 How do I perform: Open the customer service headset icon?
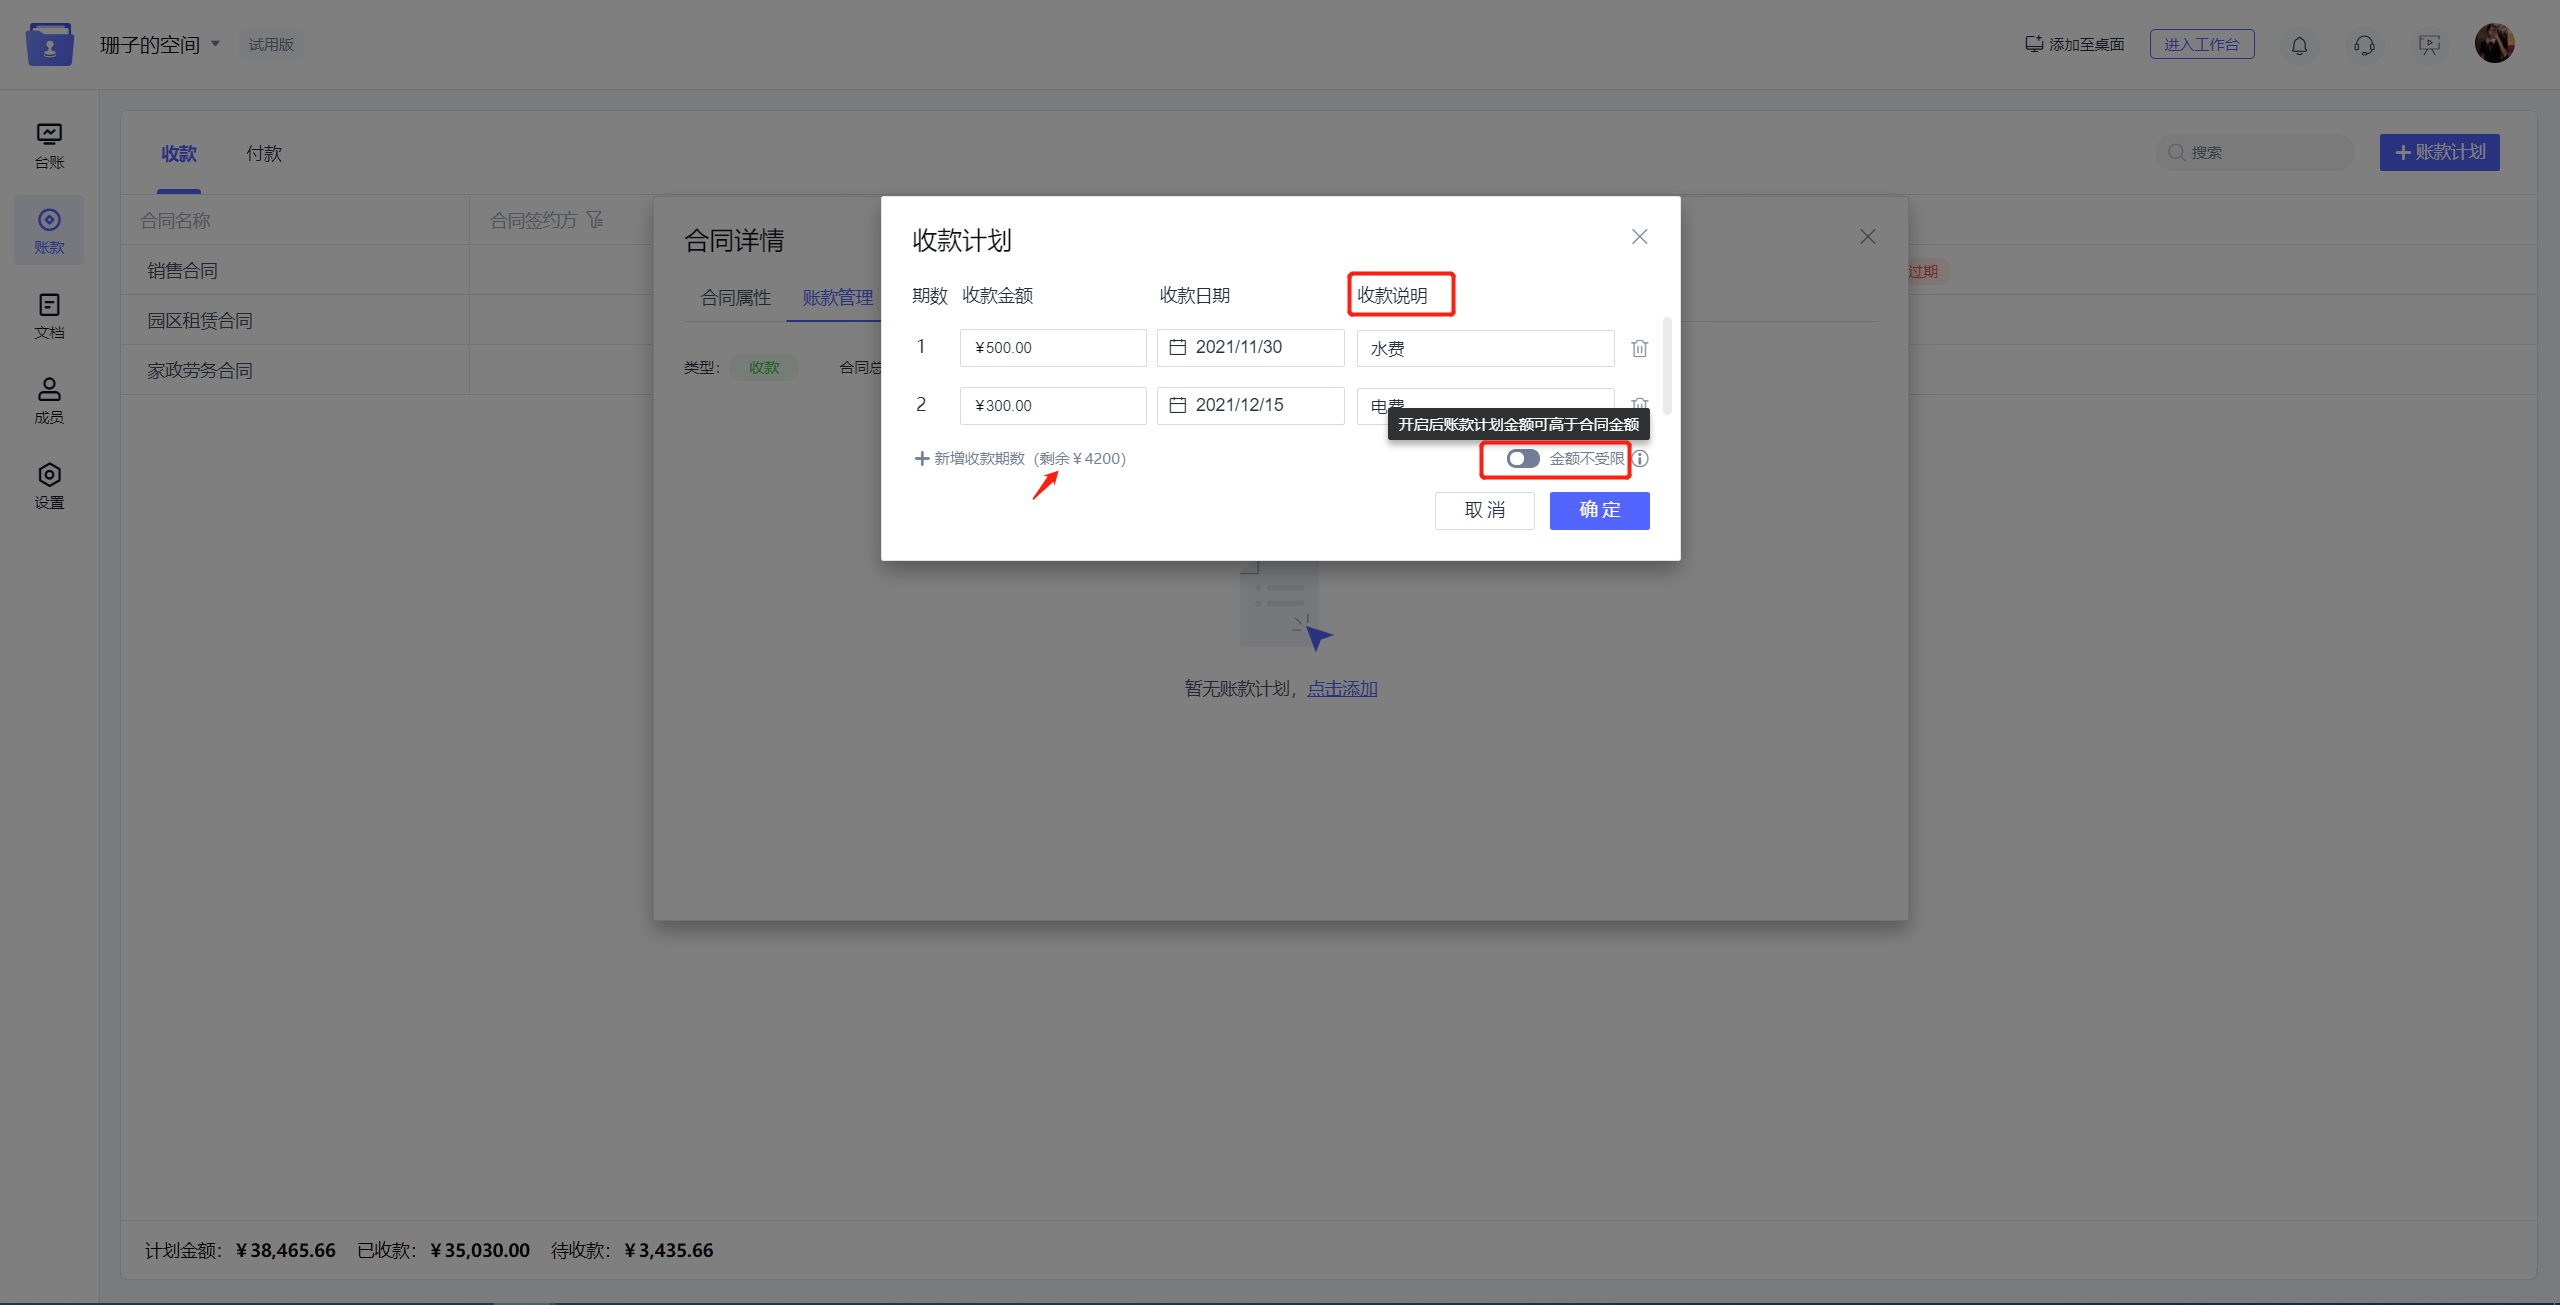pyautogui.click(x=2364, y=45)
